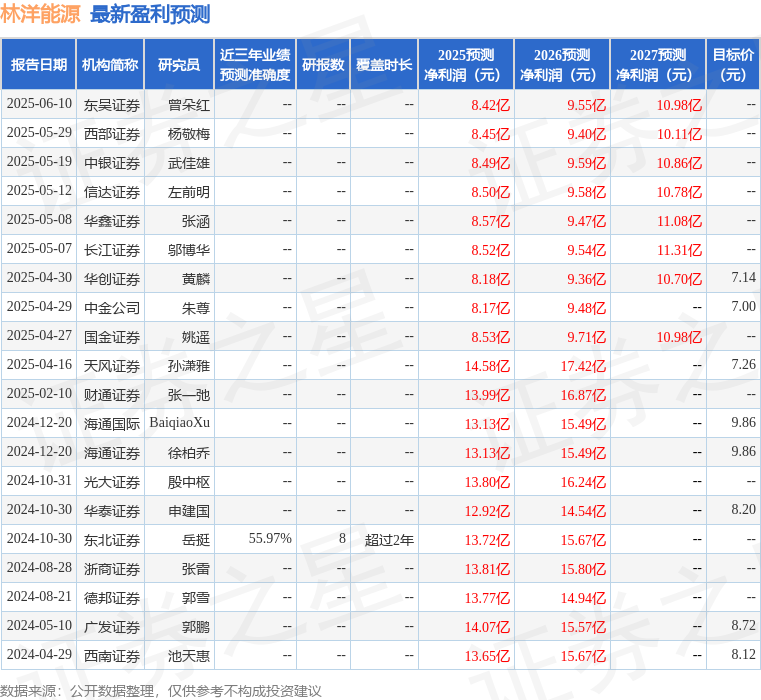This screenshot has height=700, width=761.
Task: Click the 研究员 column header
Action: coord(179,65)
